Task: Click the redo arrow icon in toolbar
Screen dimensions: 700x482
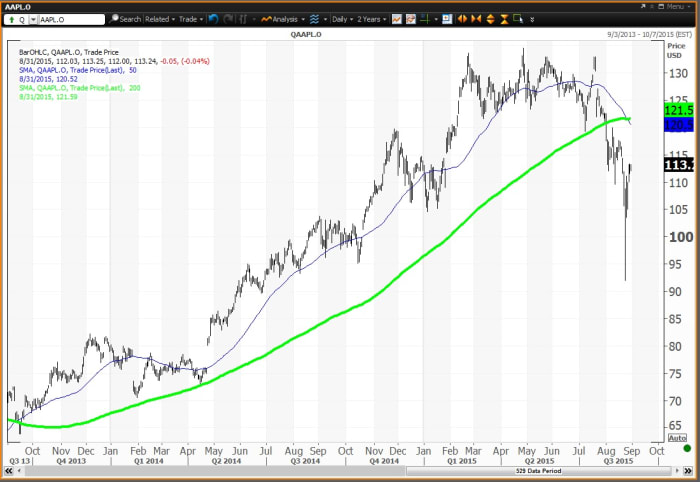Action: 229,19
